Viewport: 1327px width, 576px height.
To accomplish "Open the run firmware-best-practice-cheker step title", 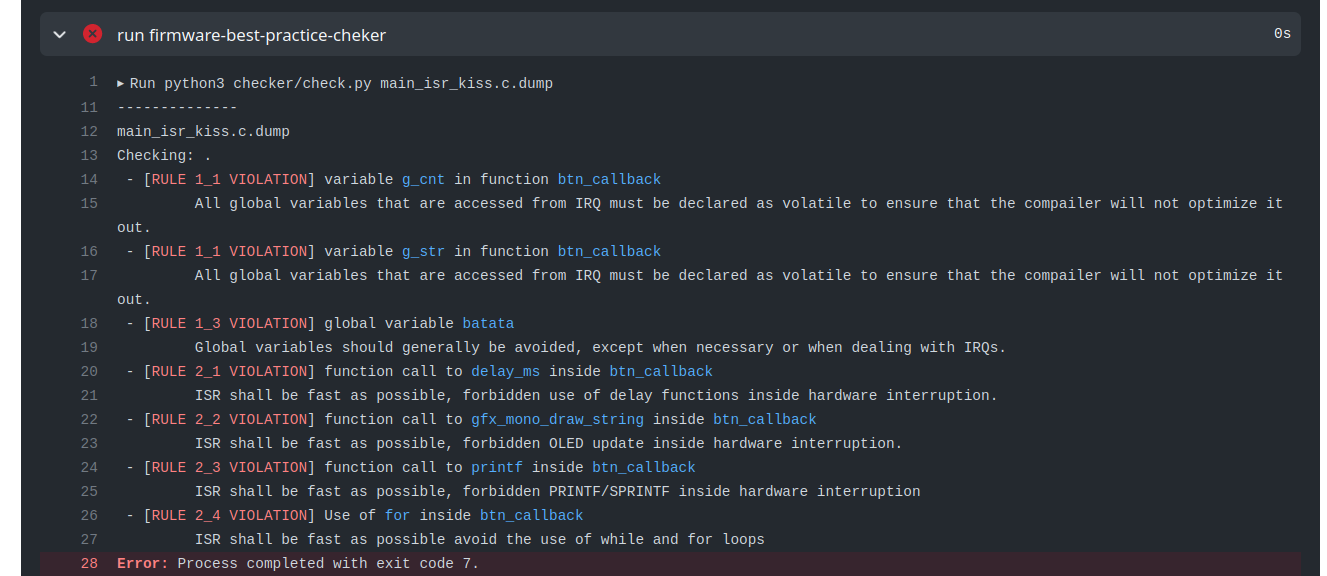I will [251, 35].
